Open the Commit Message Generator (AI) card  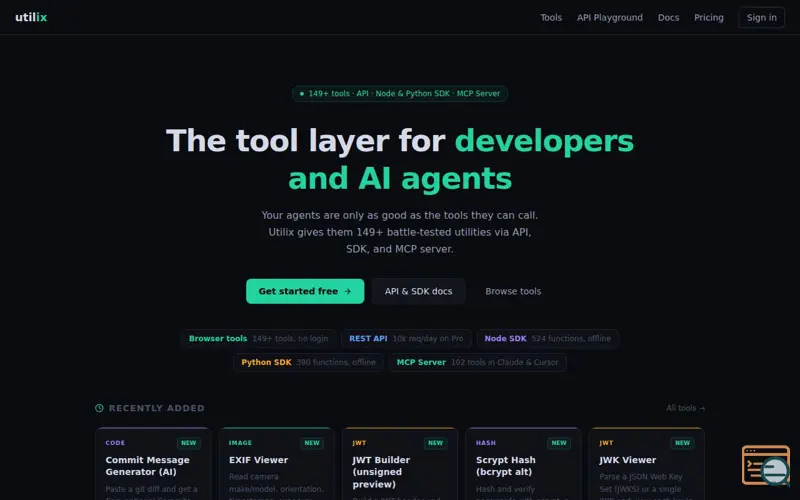[153, 464]
